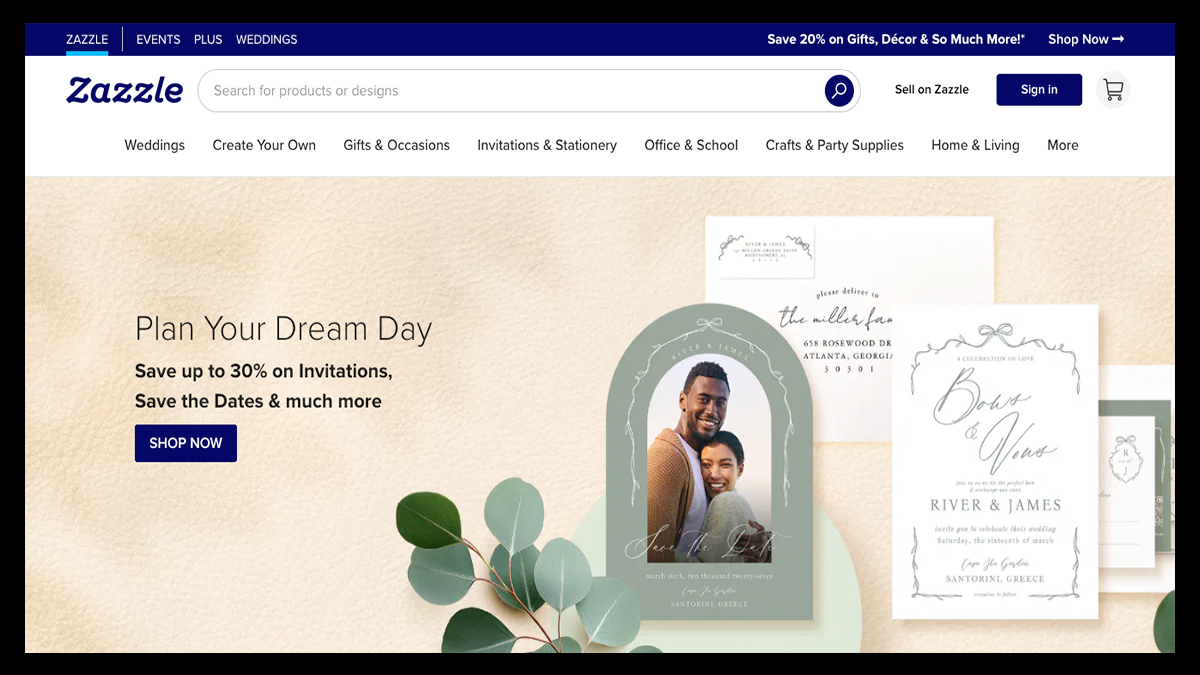Screen dimensions: 1200x675
Task: Click the Shop Now arrow in banner
Action: [1085, 39]
